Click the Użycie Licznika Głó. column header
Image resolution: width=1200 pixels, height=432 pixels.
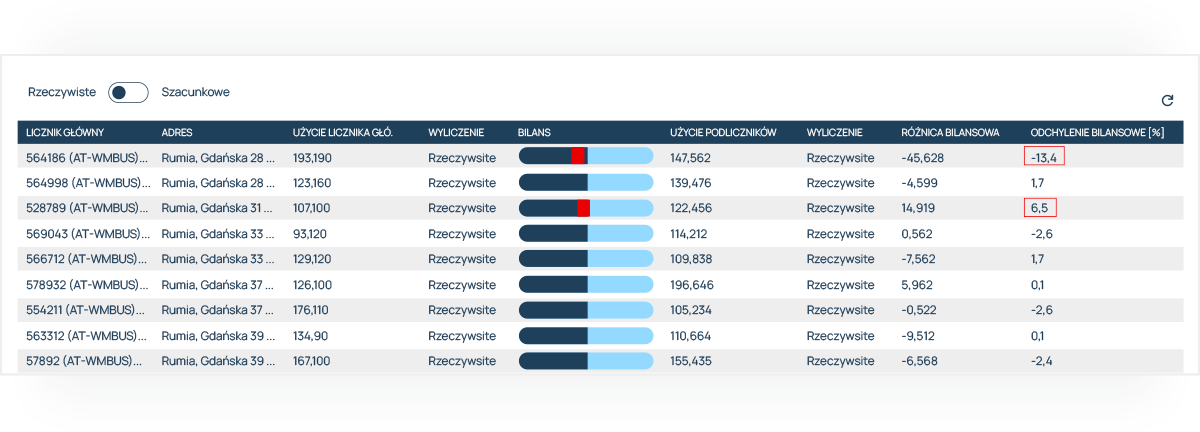[341, 132]
